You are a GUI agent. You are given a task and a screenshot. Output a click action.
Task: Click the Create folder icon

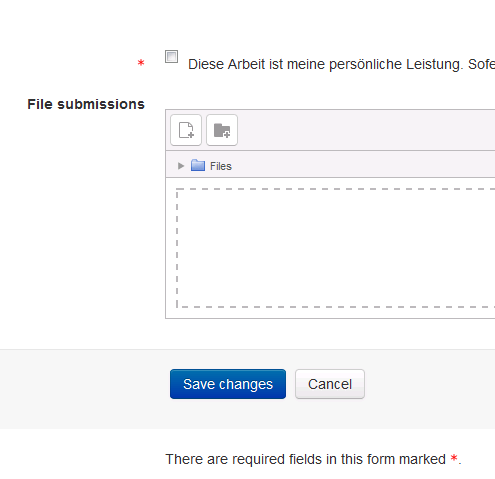(222, 130)
